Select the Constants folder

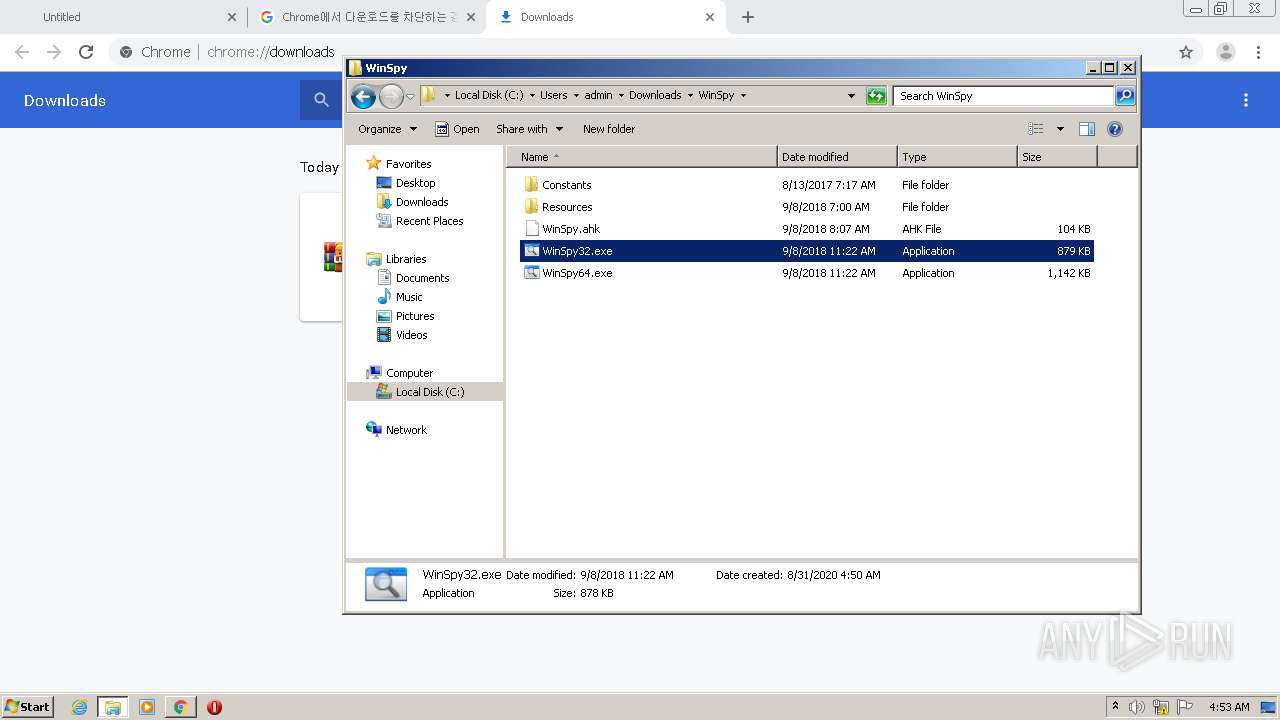coord(806,185)
